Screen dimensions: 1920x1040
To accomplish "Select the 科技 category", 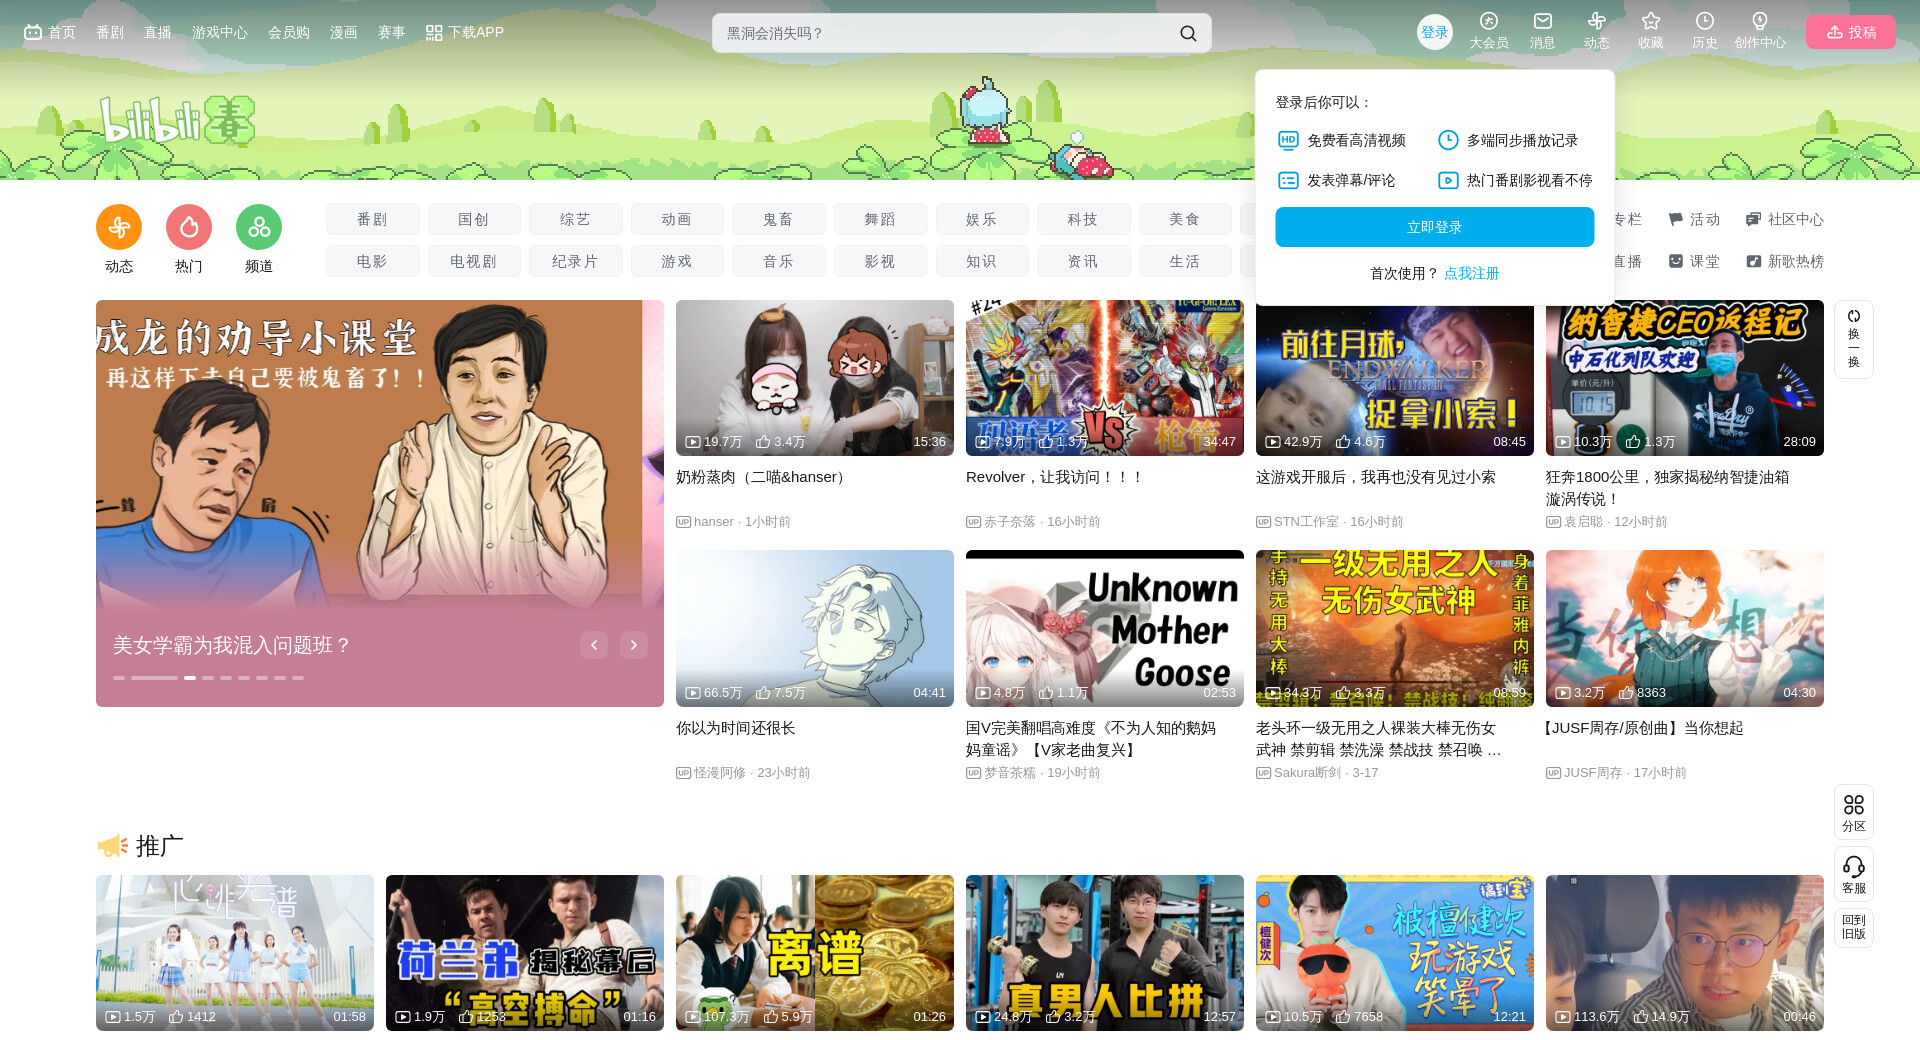I will click(x=1083, y=219).
